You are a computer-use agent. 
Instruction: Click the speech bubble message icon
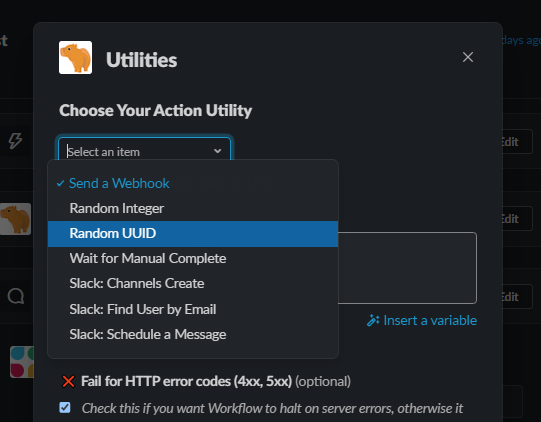(x=16, y=296)
